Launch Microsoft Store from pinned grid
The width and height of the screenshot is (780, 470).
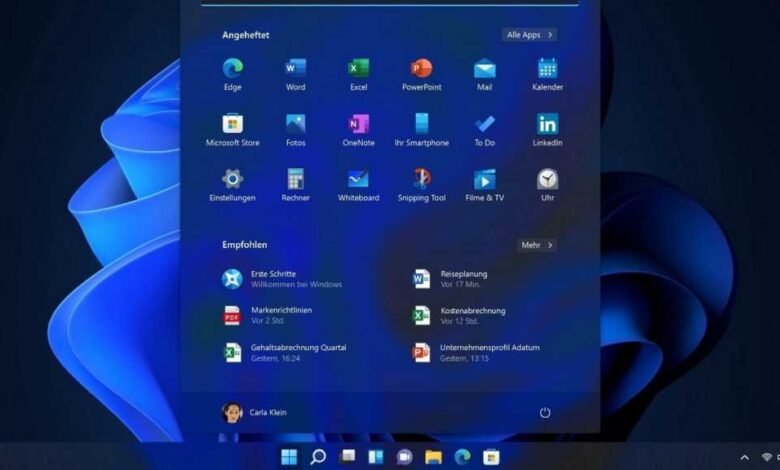tap(232, 130)
